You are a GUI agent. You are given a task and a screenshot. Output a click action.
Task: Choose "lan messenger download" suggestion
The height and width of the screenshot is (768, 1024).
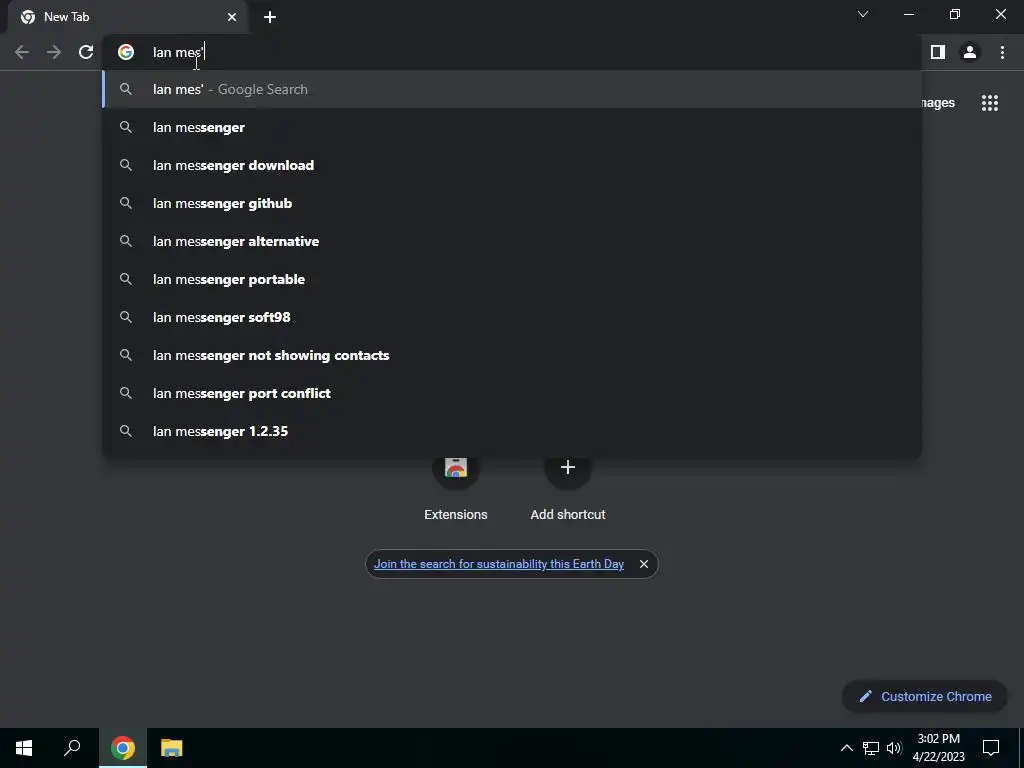click(x=512, y=165)
